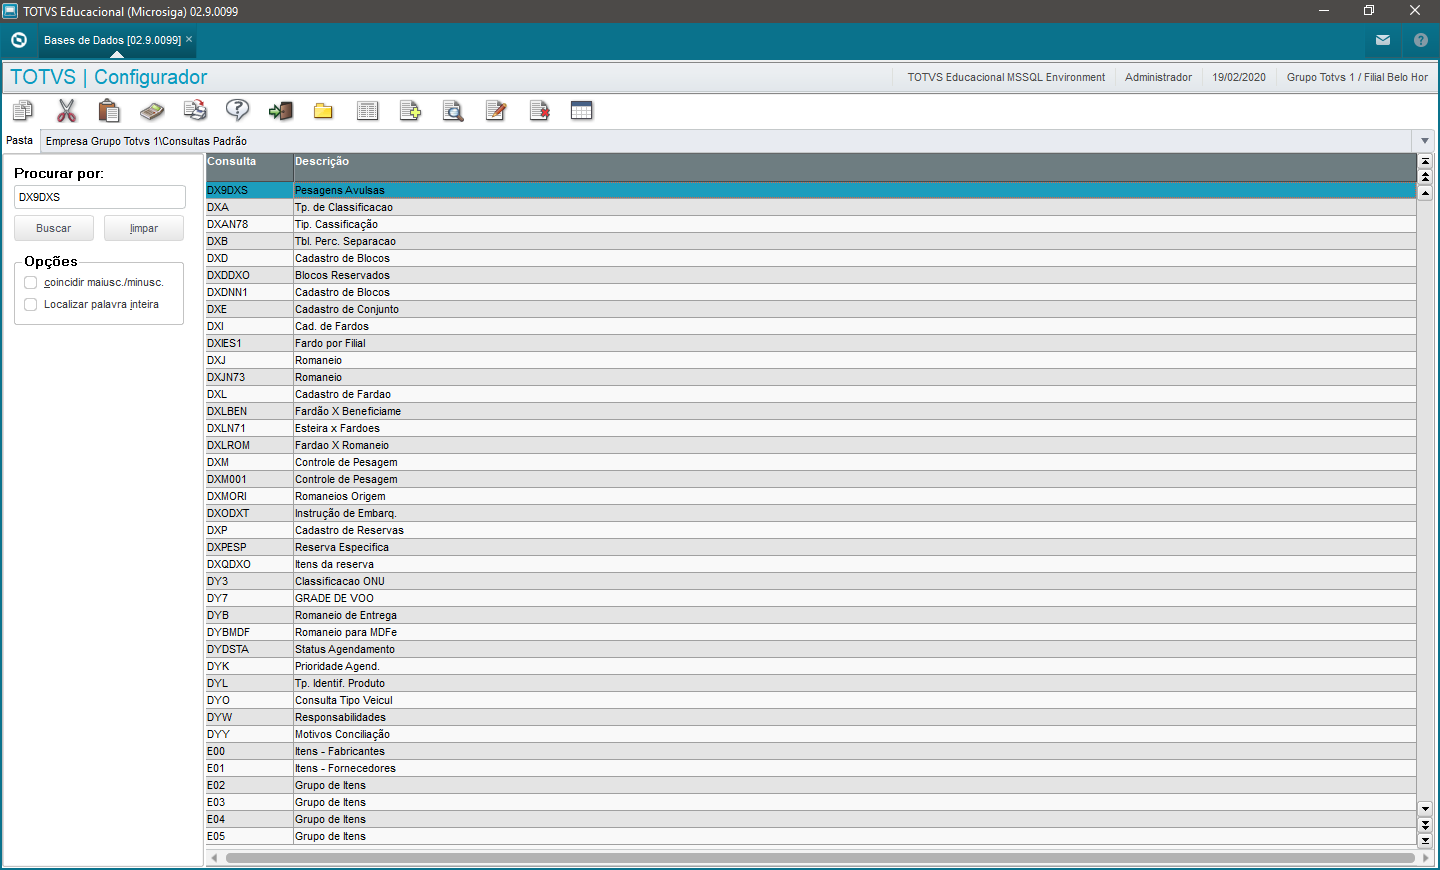Expand the Consultas Padrão path dropdown
Viewport: 1440px width, 870px height.
pos(1425,141)
